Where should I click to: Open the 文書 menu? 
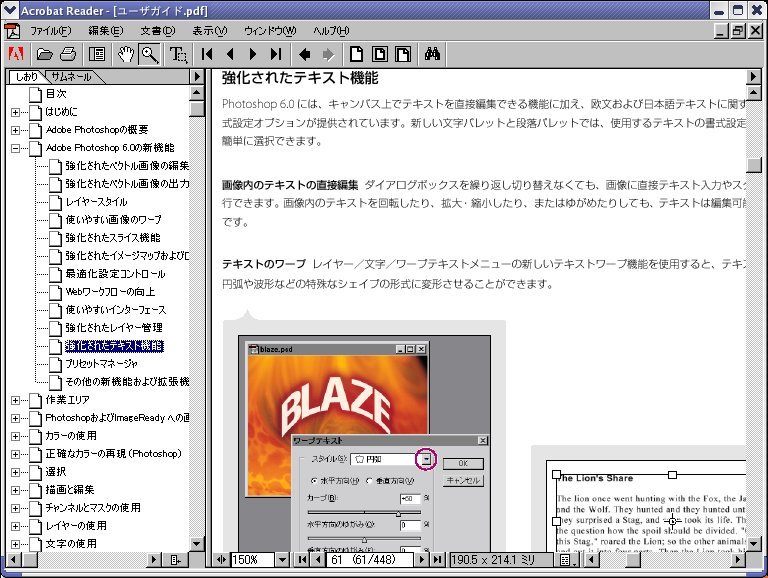click(x=157, y=31)
